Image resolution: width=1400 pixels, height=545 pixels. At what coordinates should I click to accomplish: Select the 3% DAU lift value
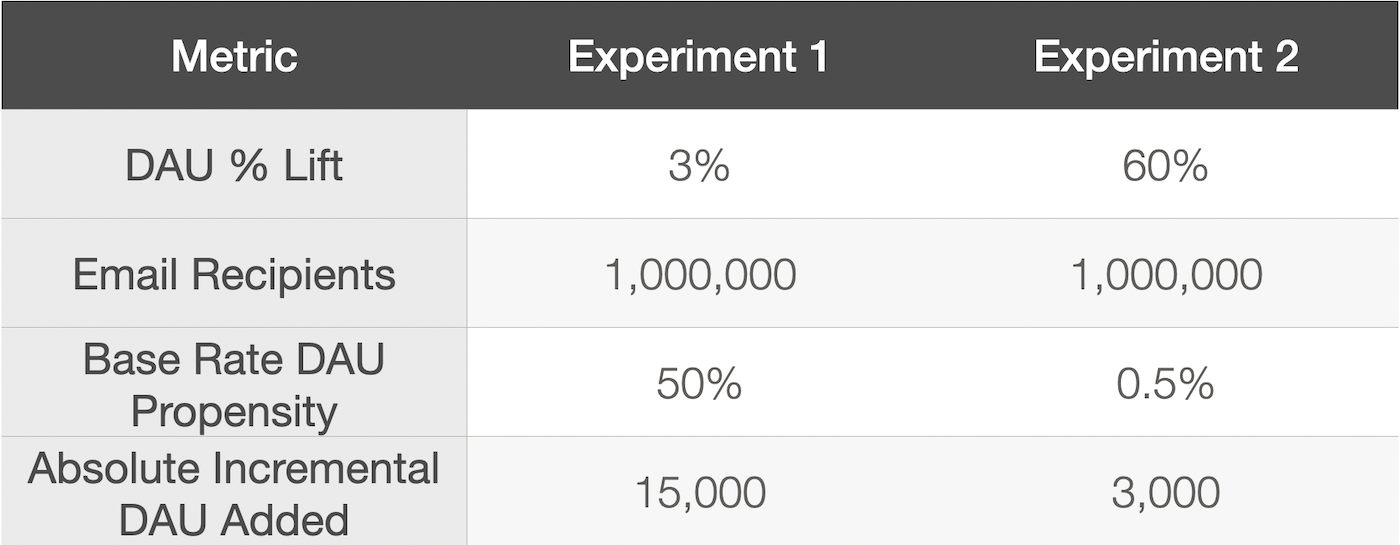(x=699, y=166)
